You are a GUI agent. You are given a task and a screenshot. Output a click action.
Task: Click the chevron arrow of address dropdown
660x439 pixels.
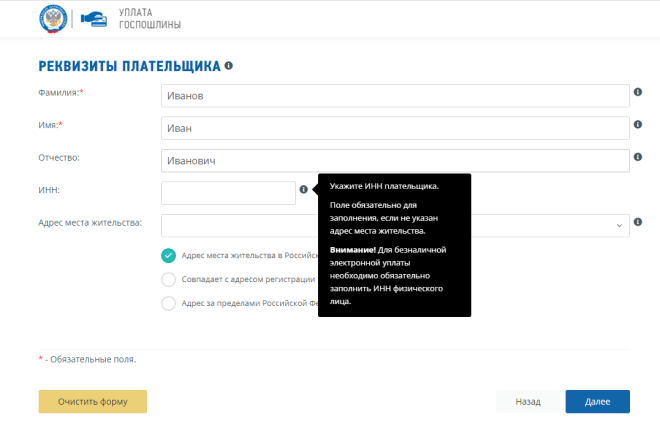coord(619,226)
